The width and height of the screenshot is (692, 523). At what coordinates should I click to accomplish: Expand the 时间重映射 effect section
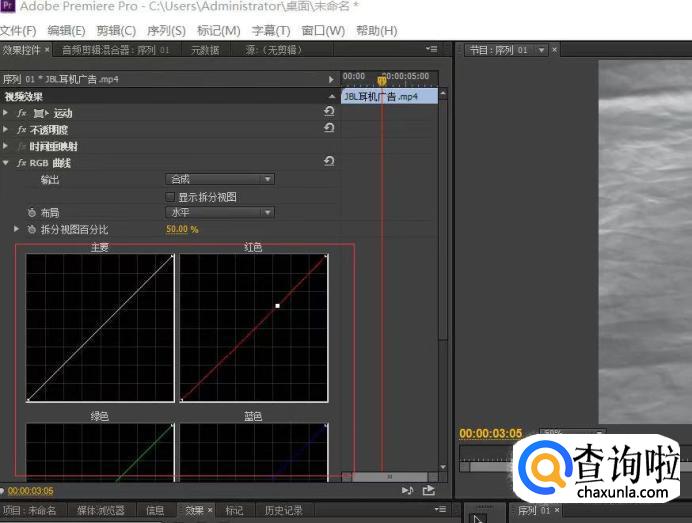click(x=6, y=146)
